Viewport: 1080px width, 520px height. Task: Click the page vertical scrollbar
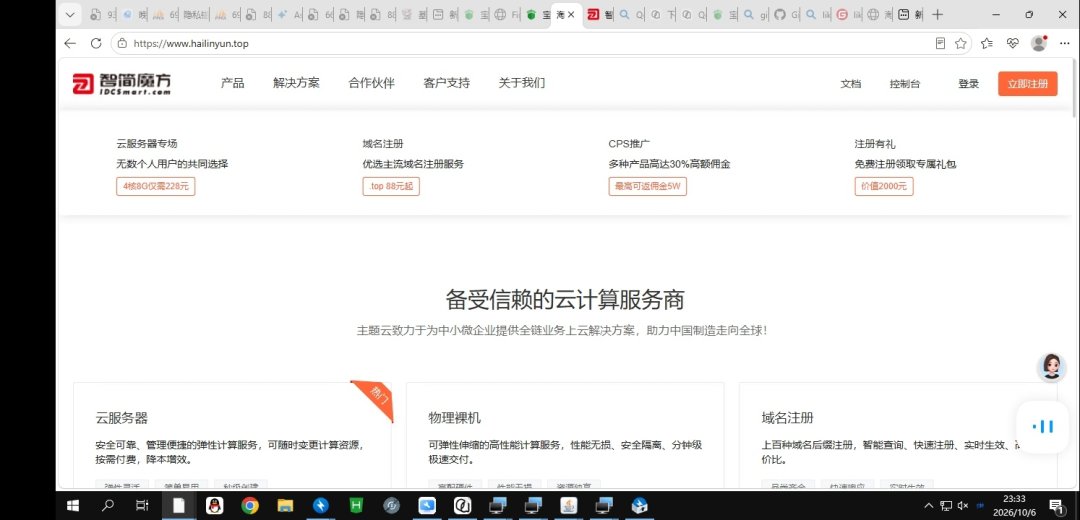(x=1075, y=90)
